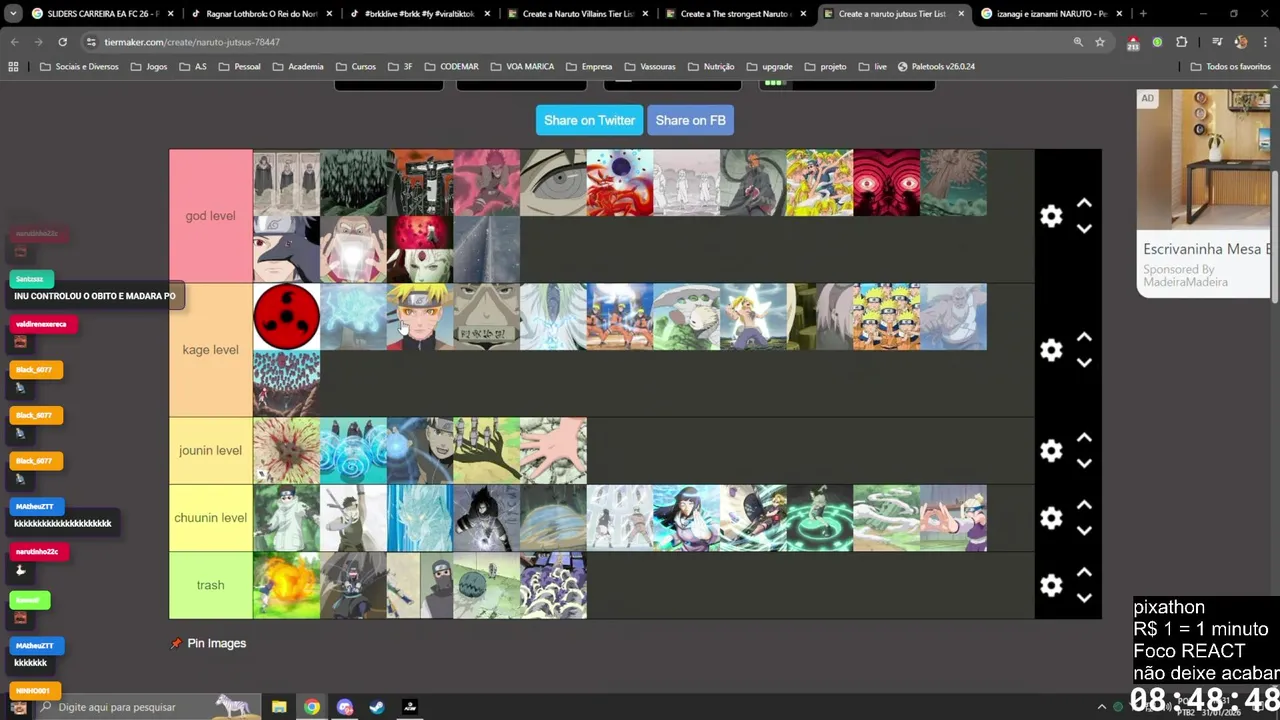
Task: Select the Rinnegan eye image in god row
Action: coord(553,183)
